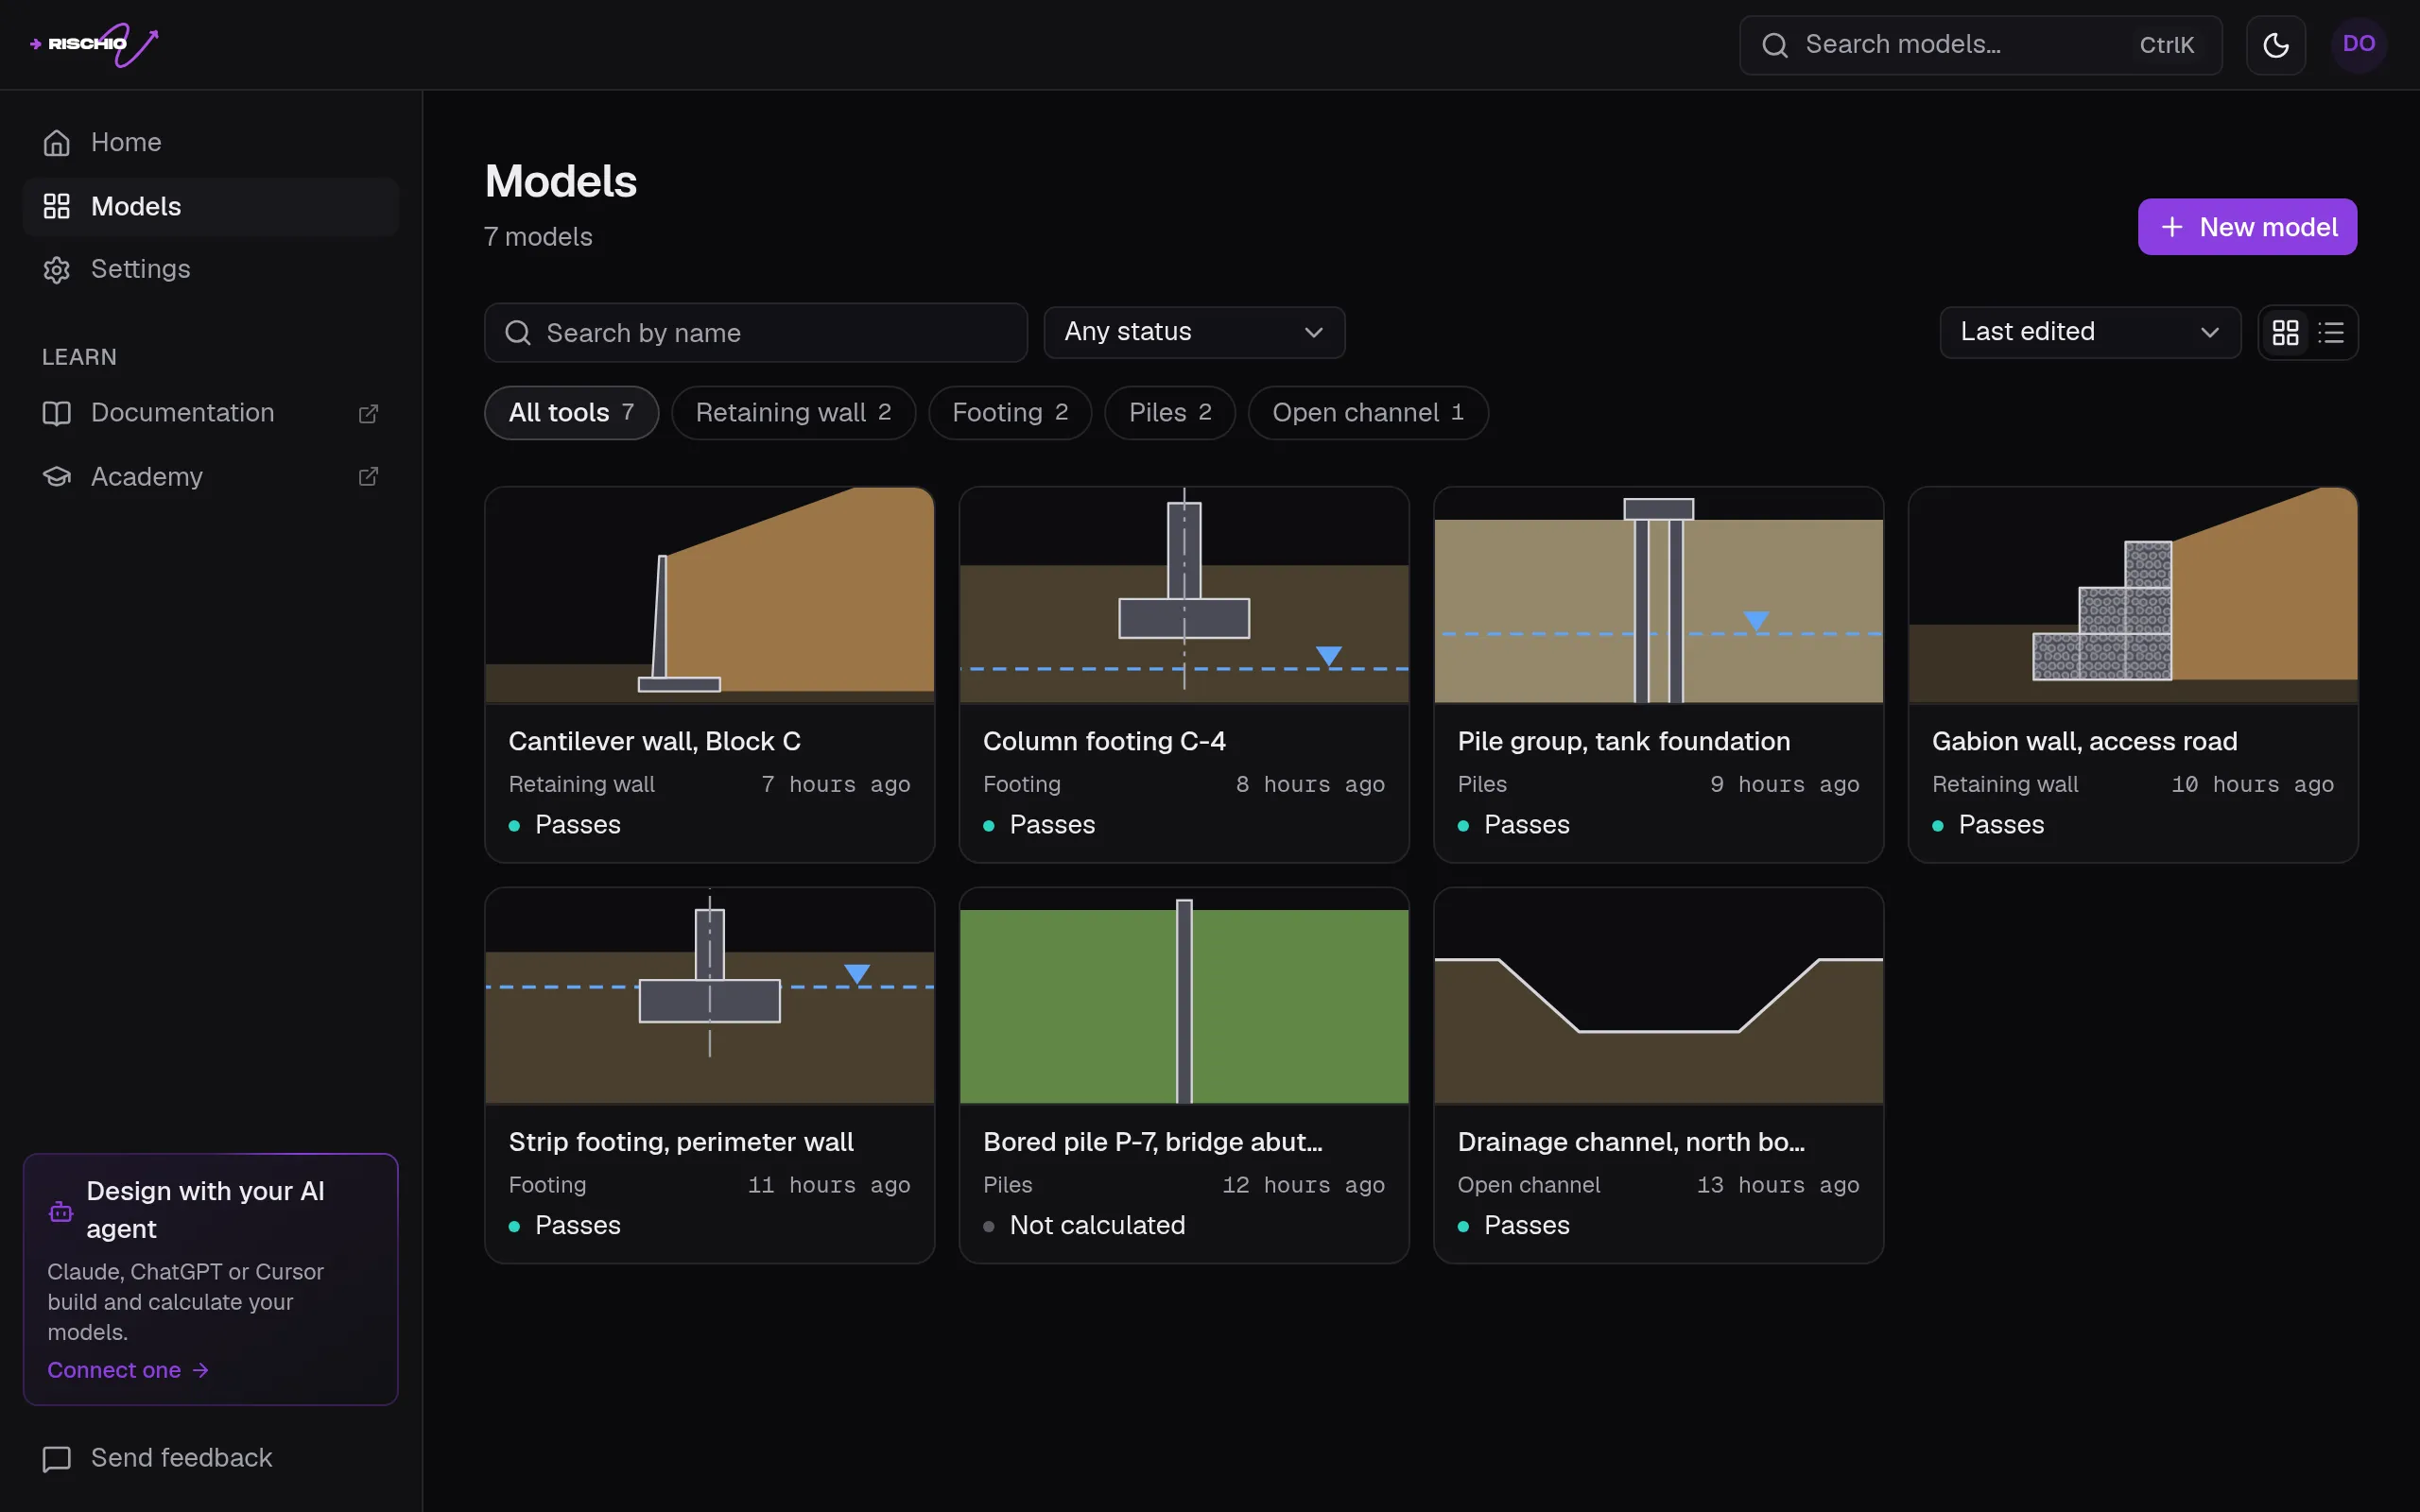Filter by Piles
This screenshot has width=2420, height=1512.
click(x=1170, y=413)
